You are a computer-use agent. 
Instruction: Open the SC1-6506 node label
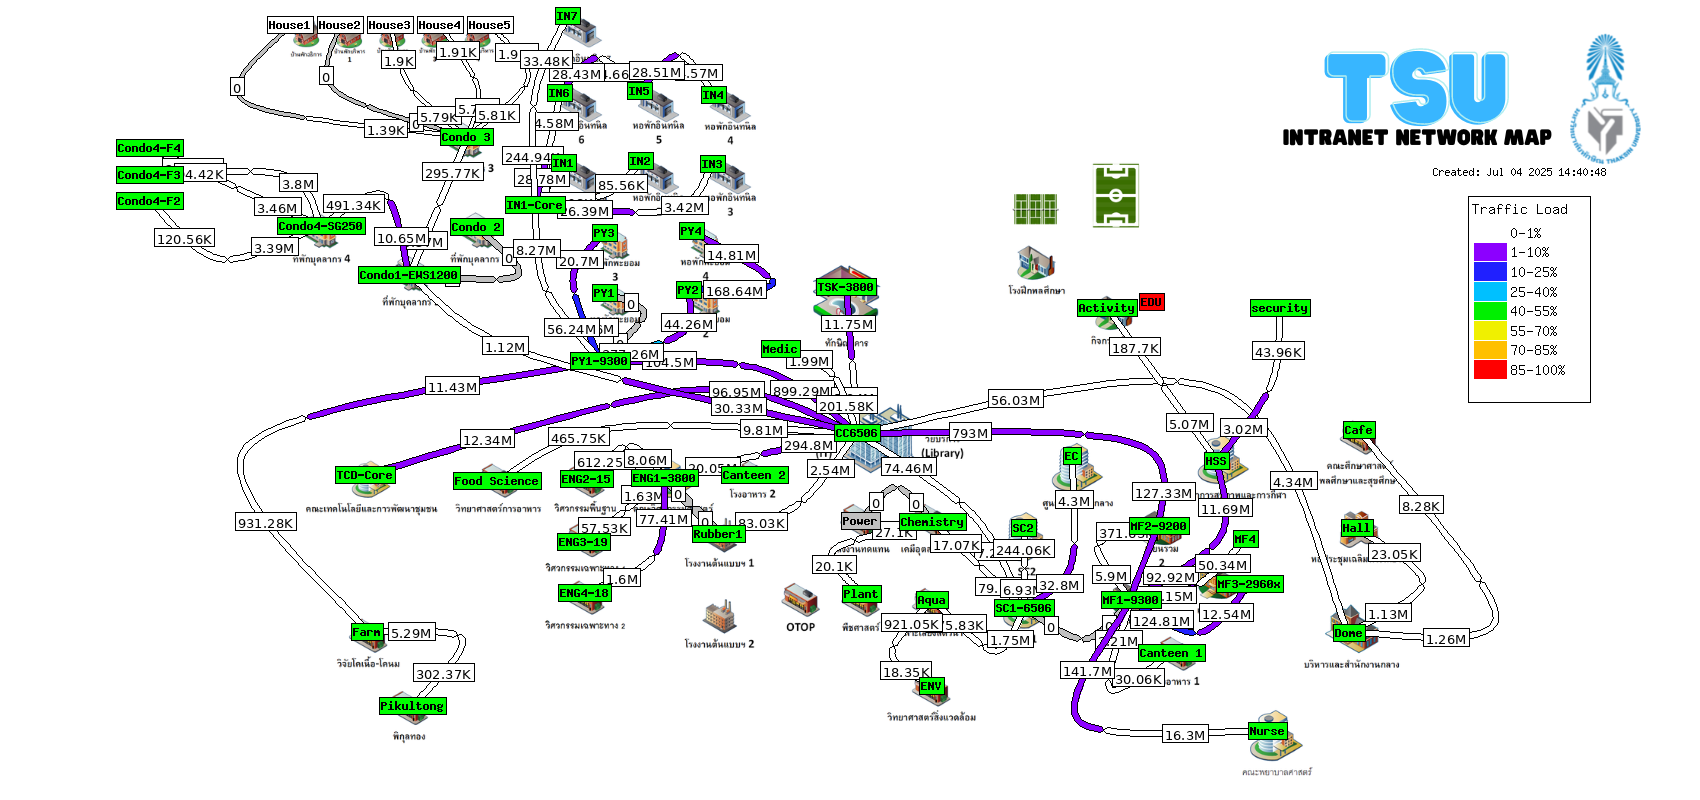pos(1024,608)
